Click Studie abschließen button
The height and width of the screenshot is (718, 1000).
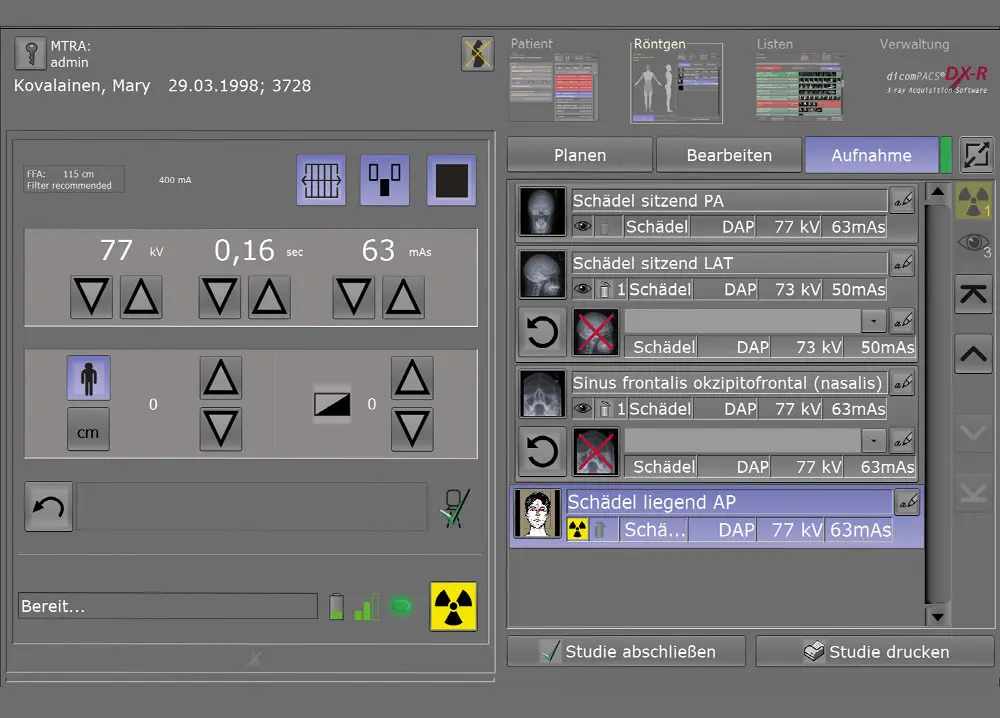pos(626,651)
